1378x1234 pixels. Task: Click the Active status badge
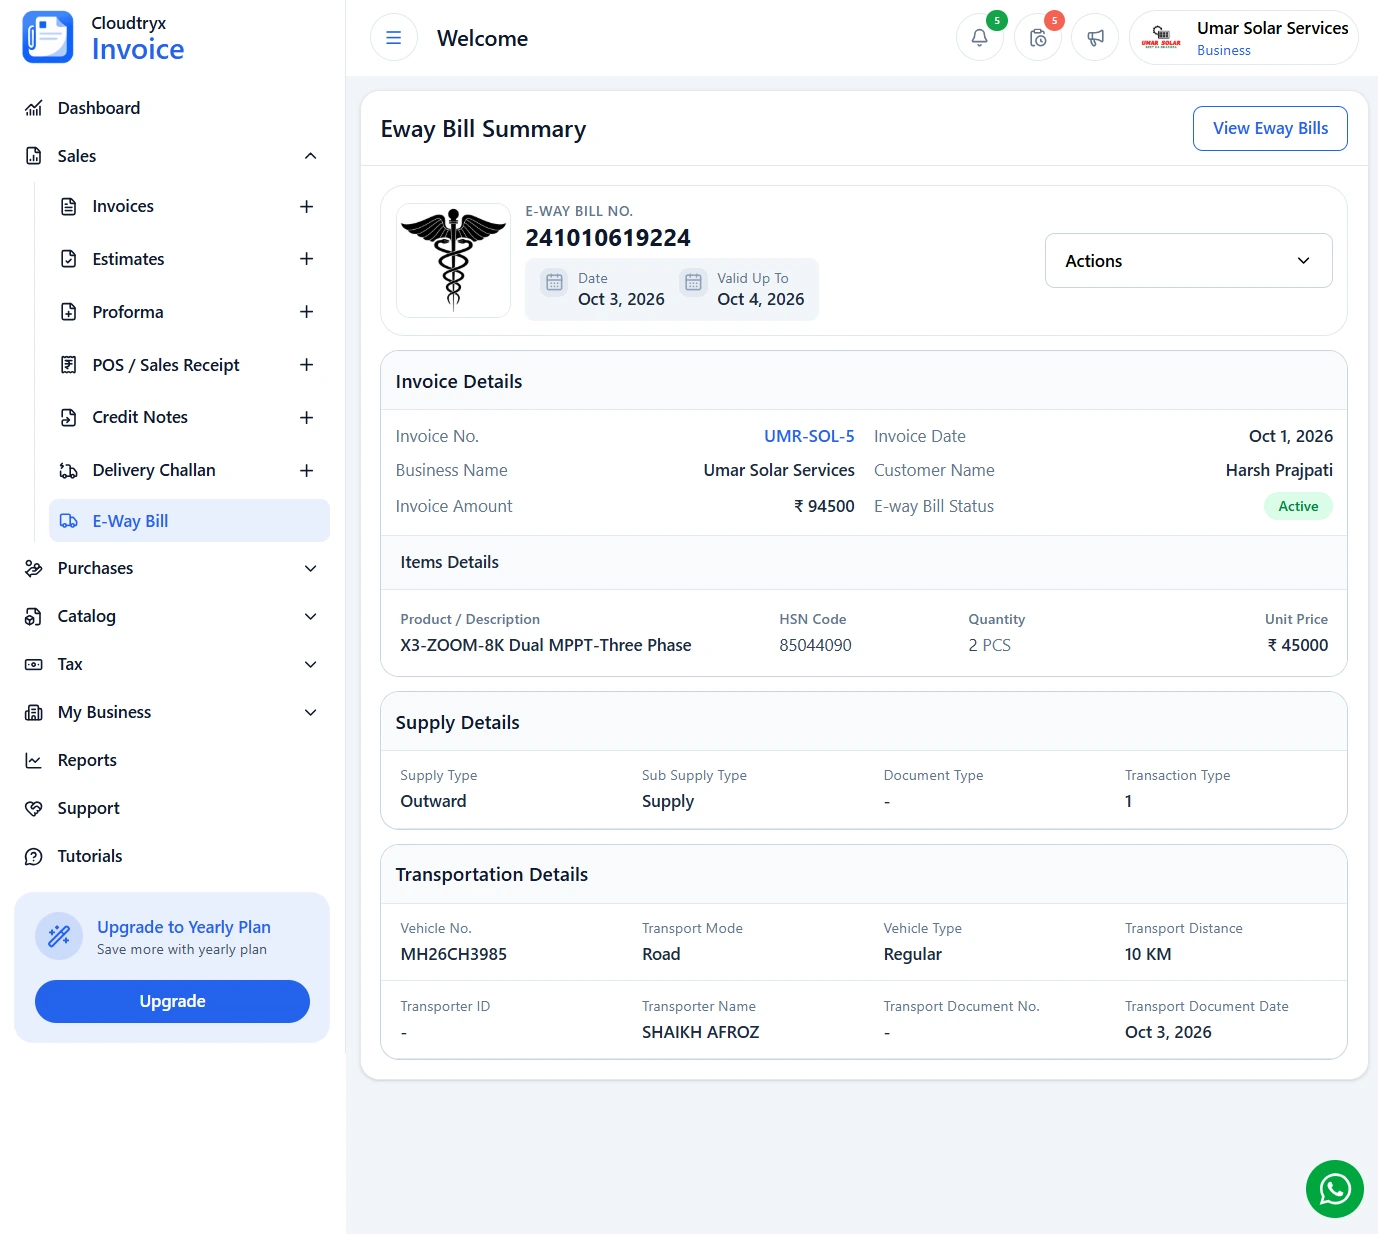pos(1298,506)
